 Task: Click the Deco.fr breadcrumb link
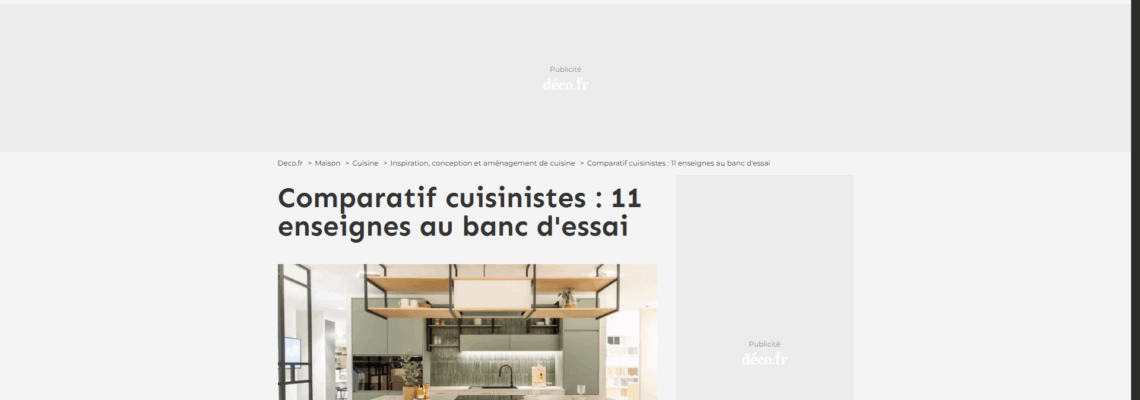[290, 162]
